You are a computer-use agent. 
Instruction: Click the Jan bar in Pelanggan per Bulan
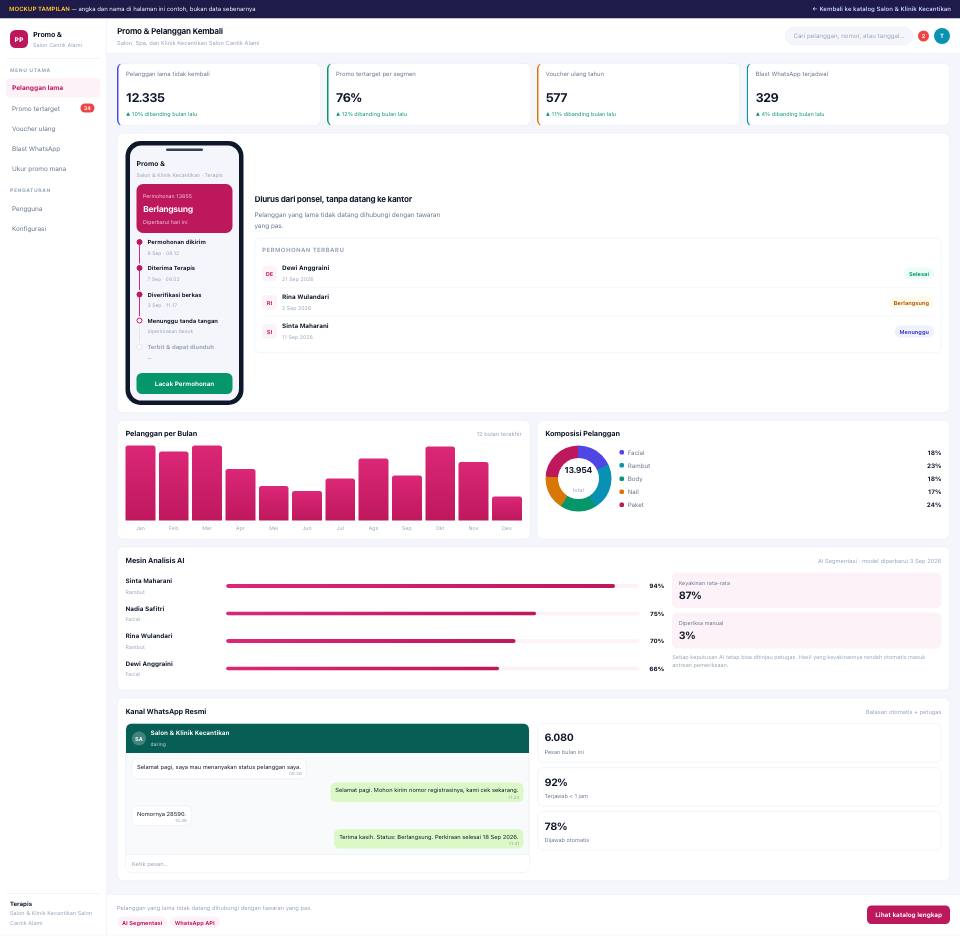[x=140, y=483]
